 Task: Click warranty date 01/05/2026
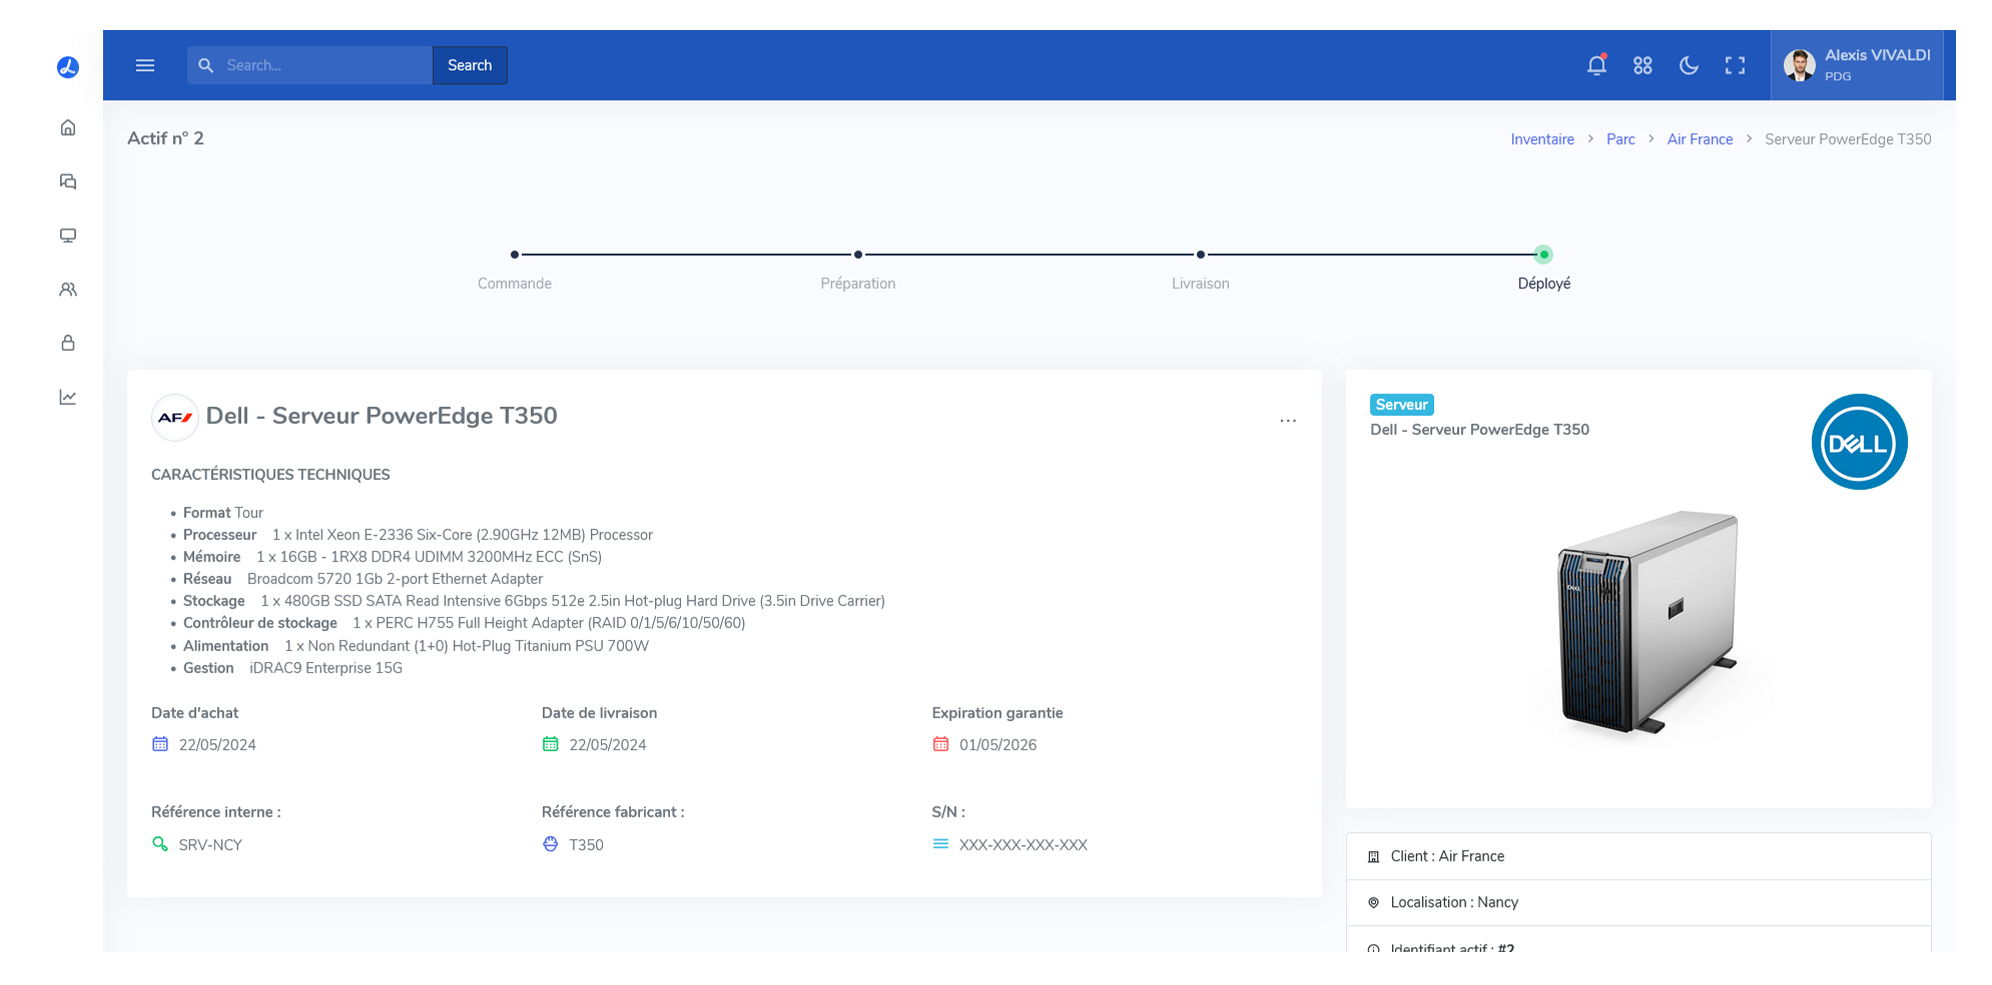998,745
